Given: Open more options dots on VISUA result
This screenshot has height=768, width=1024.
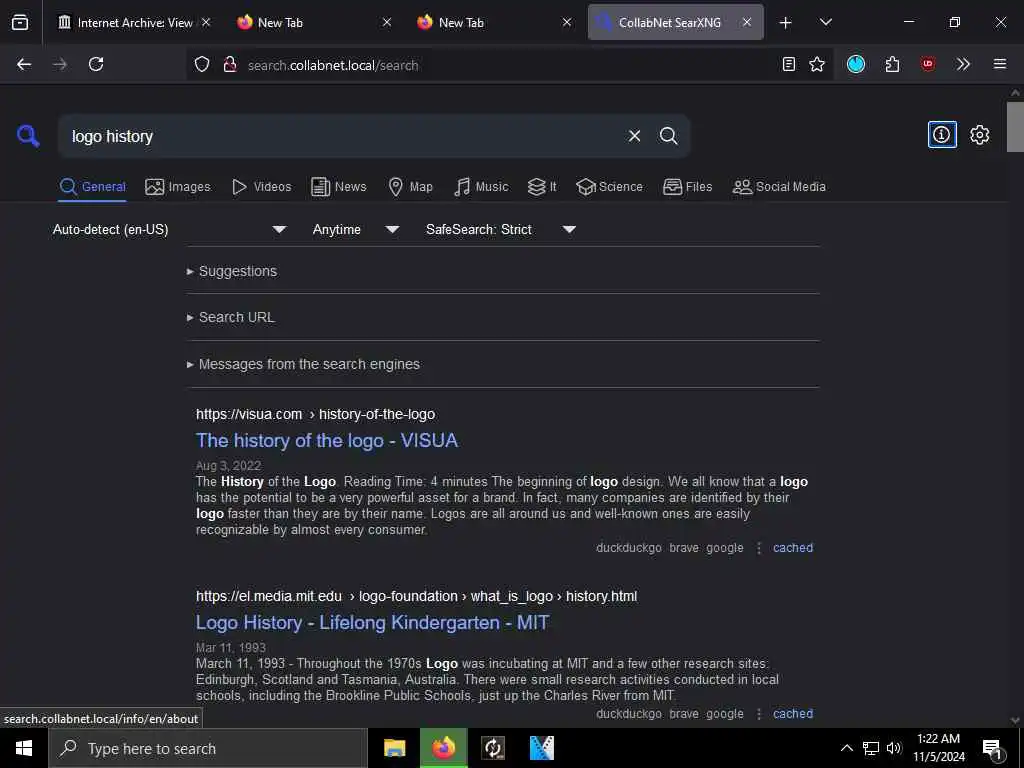Looking at the screenshot, I should pos(758,548).
